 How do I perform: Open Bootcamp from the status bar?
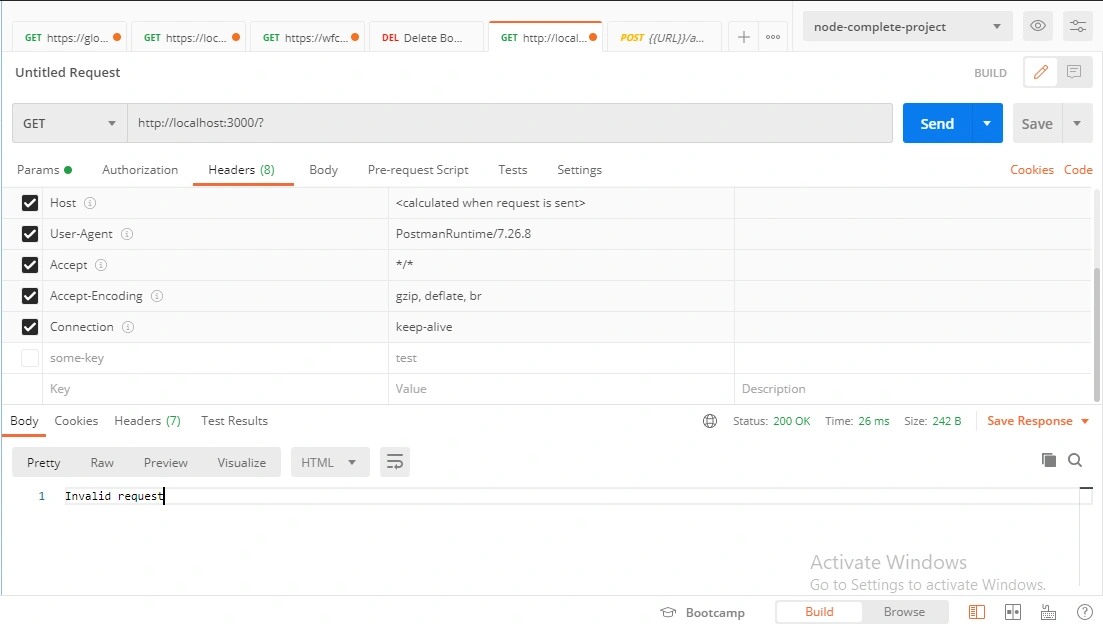[702, 612]
